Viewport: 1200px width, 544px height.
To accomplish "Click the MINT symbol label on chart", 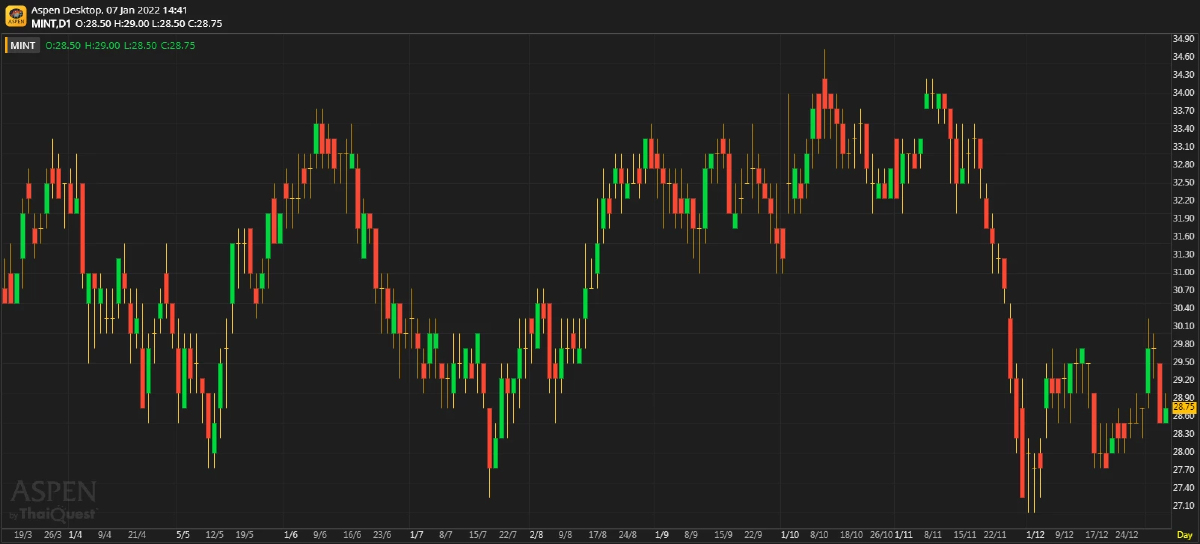I will 23,45.
